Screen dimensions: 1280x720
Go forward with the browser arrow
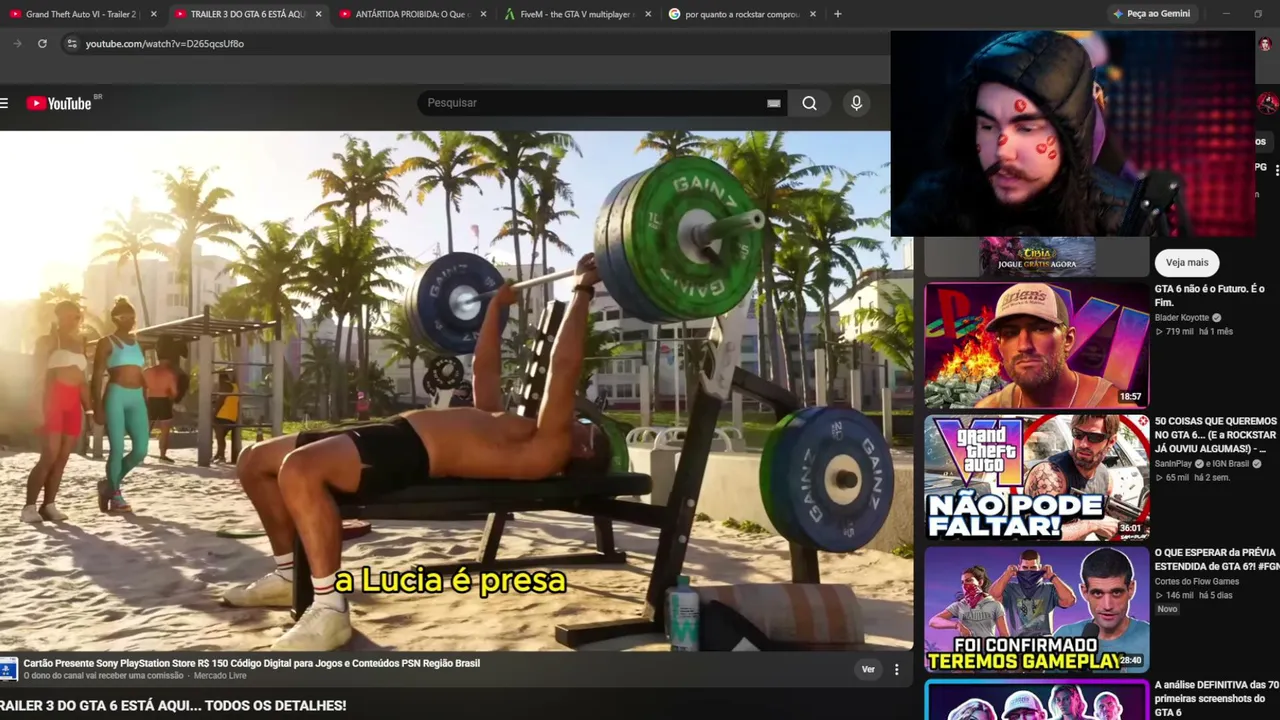pyautogui.click(x=17, y=44)
